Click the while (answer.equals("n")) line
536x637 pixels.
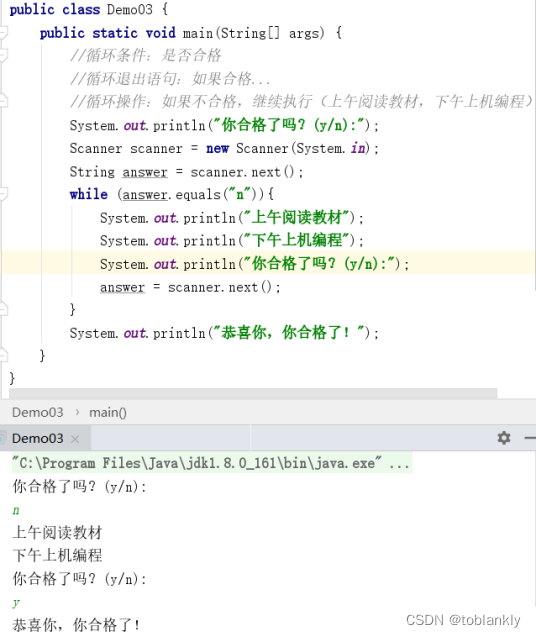point(172,194)
